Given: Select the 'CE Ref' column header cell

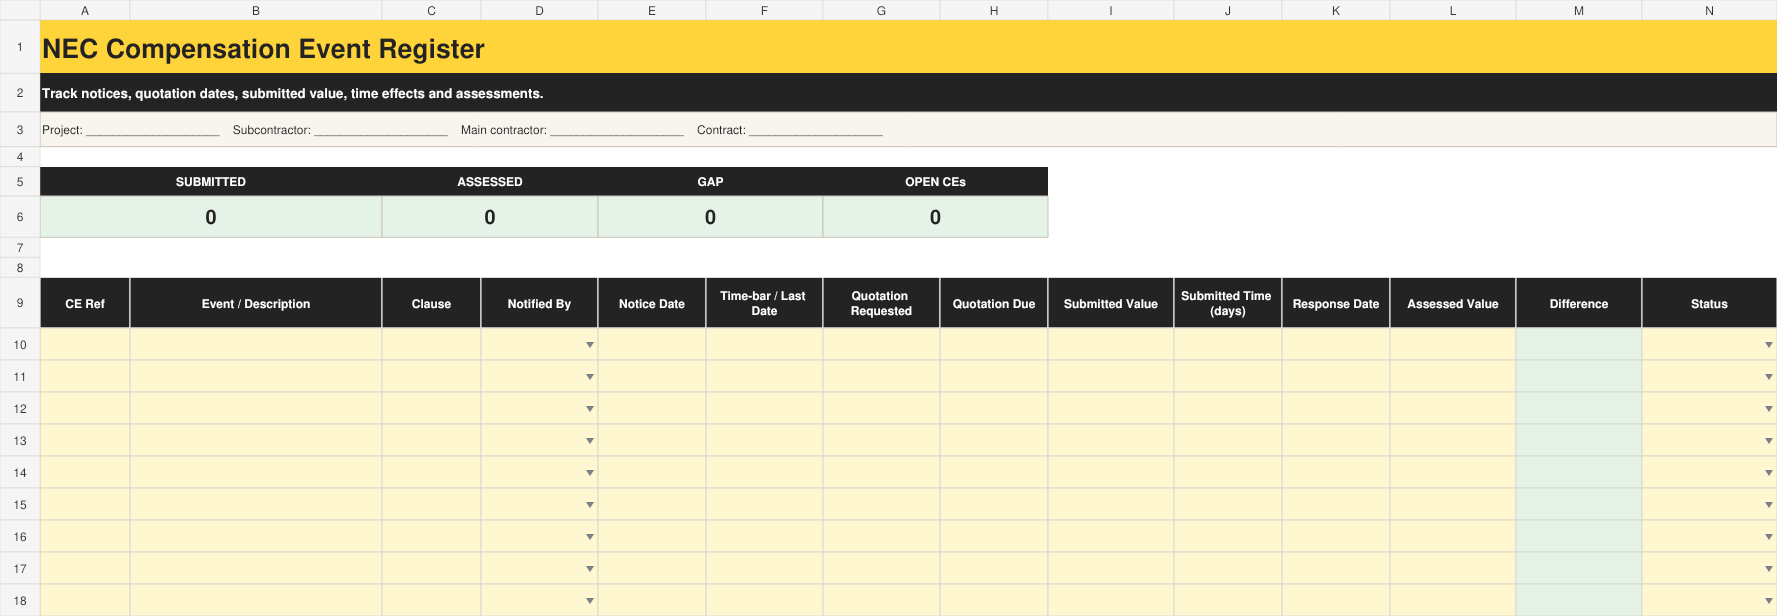Looking at the screenshot, I should point(85,303).
